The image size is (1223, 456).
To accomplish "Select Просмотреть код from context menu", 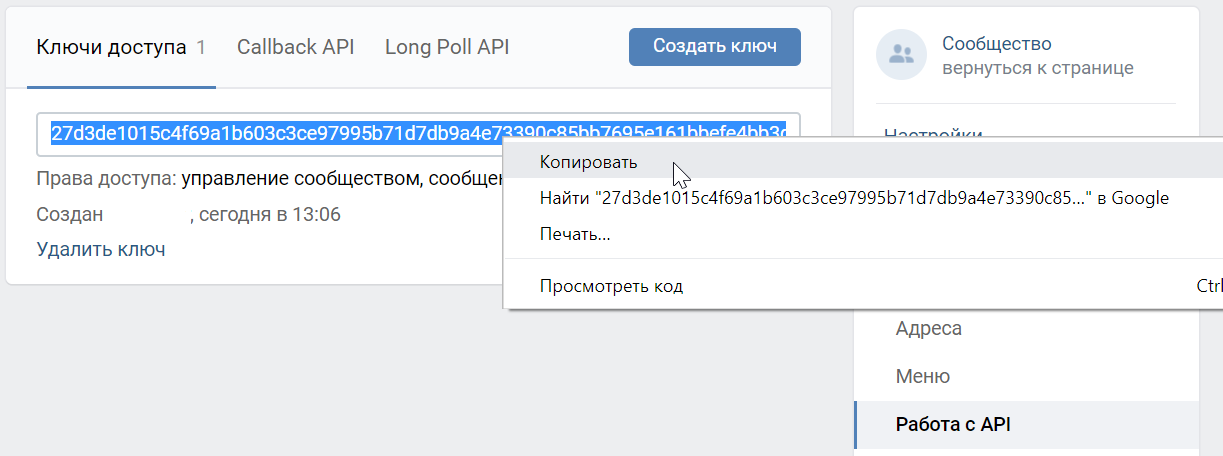I will pos(611,286).
